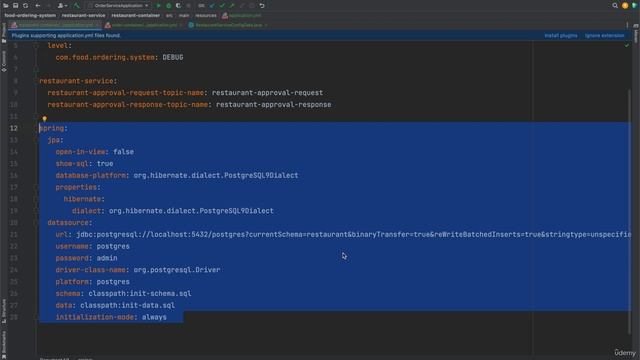Click the username: postgres line
Viewport: 640px width, 360px height.
[93, 247]
